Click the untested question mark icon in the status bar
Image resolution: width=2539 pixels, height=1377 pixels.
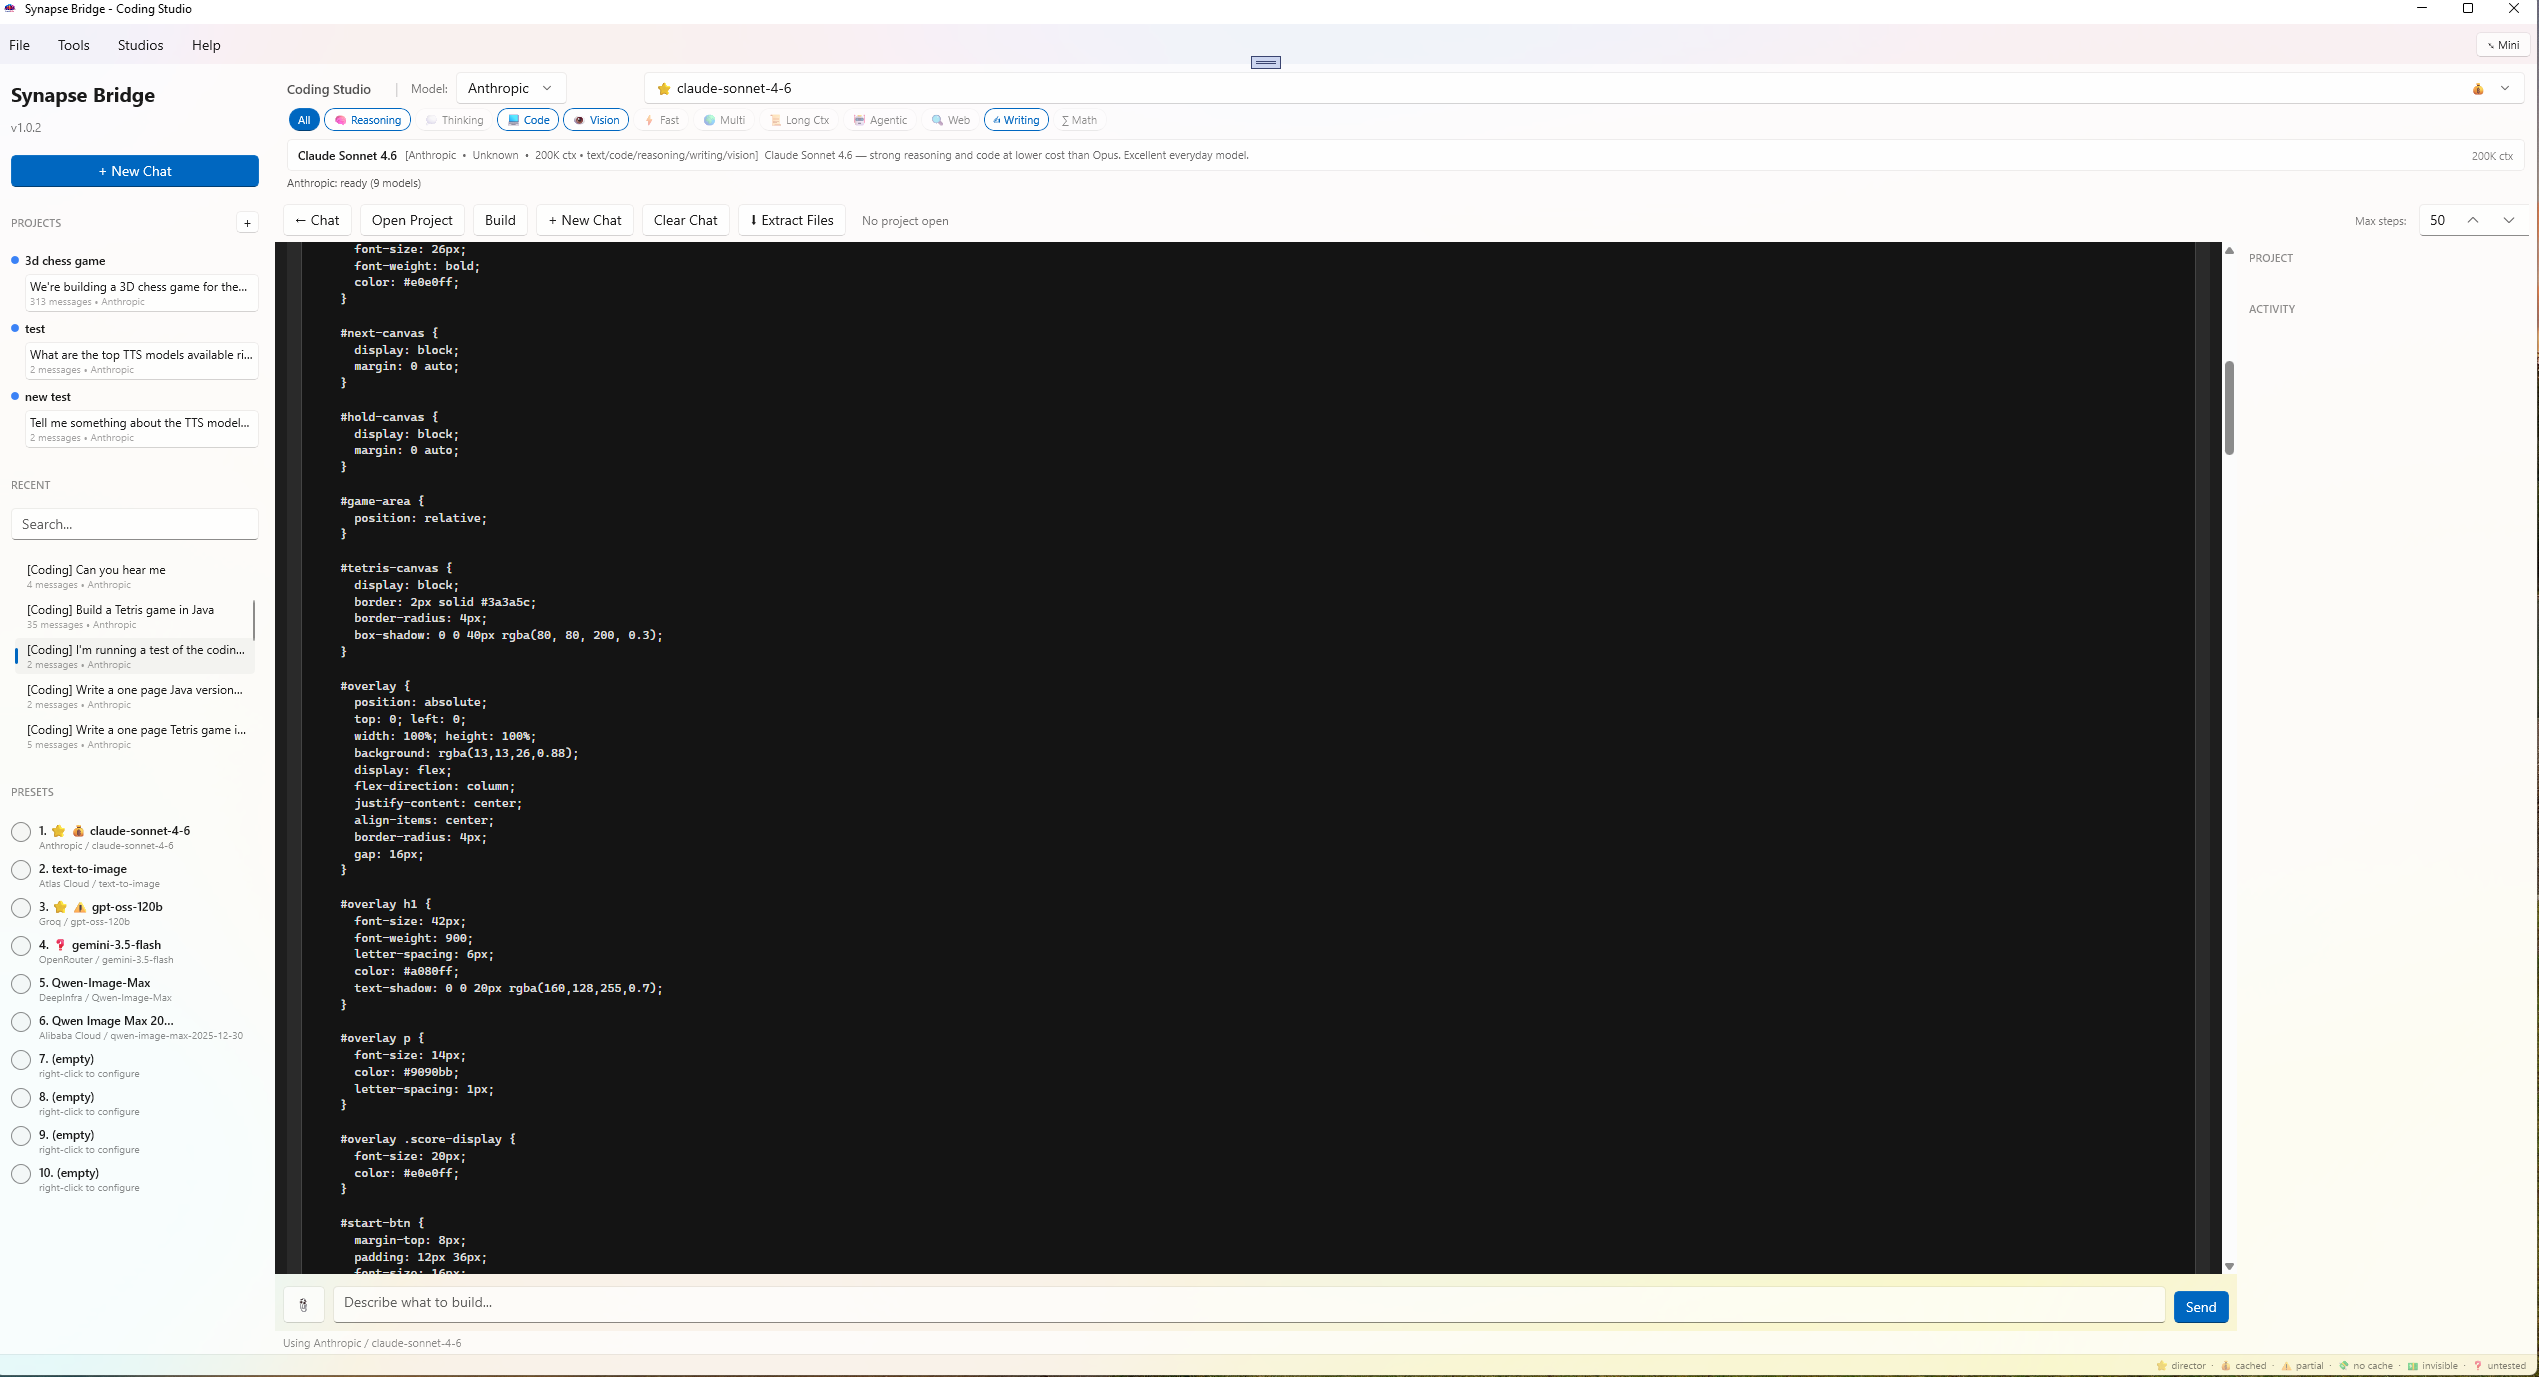click(2478, 1366)
